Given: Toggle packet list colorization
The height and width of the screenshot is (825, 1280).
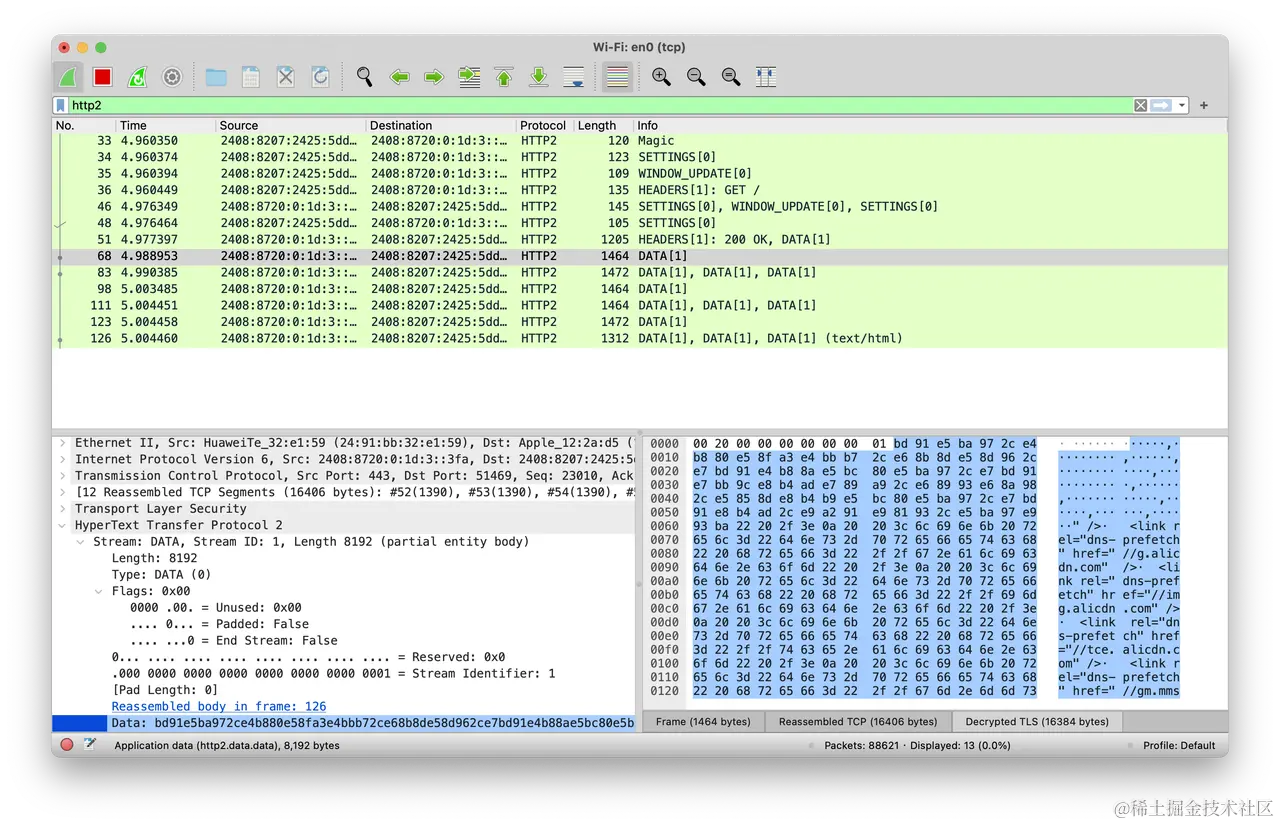Looking at the screenshot, I should point(617,77).
